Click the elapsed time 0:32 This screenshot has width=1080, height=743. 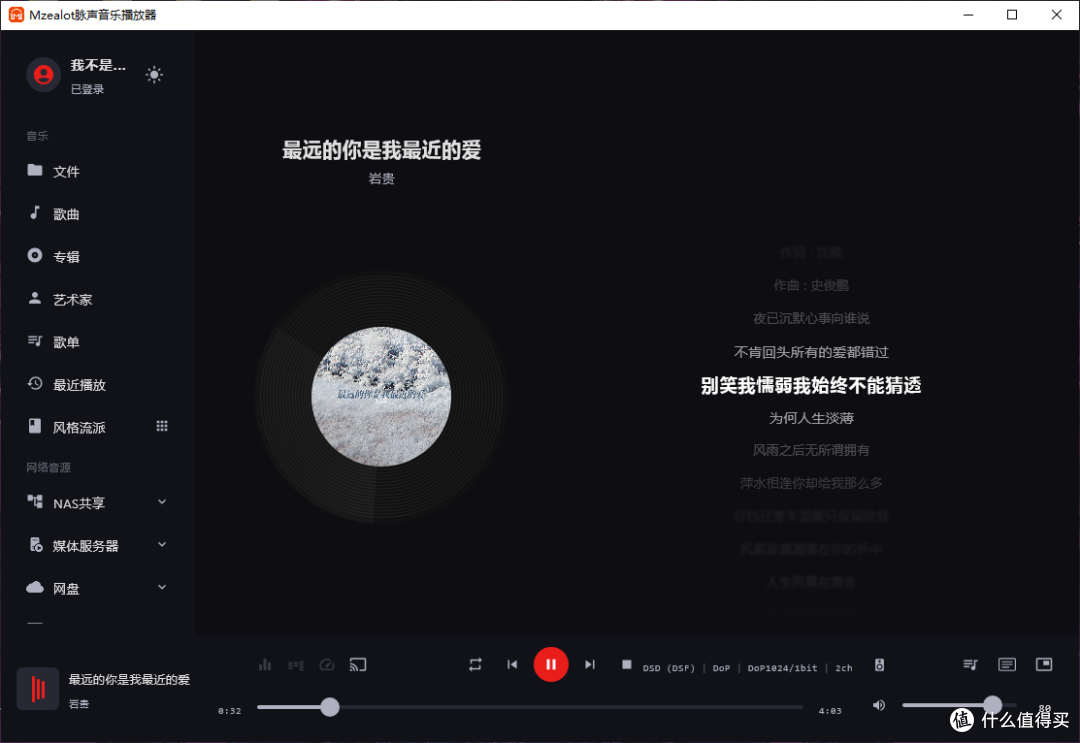229,711
